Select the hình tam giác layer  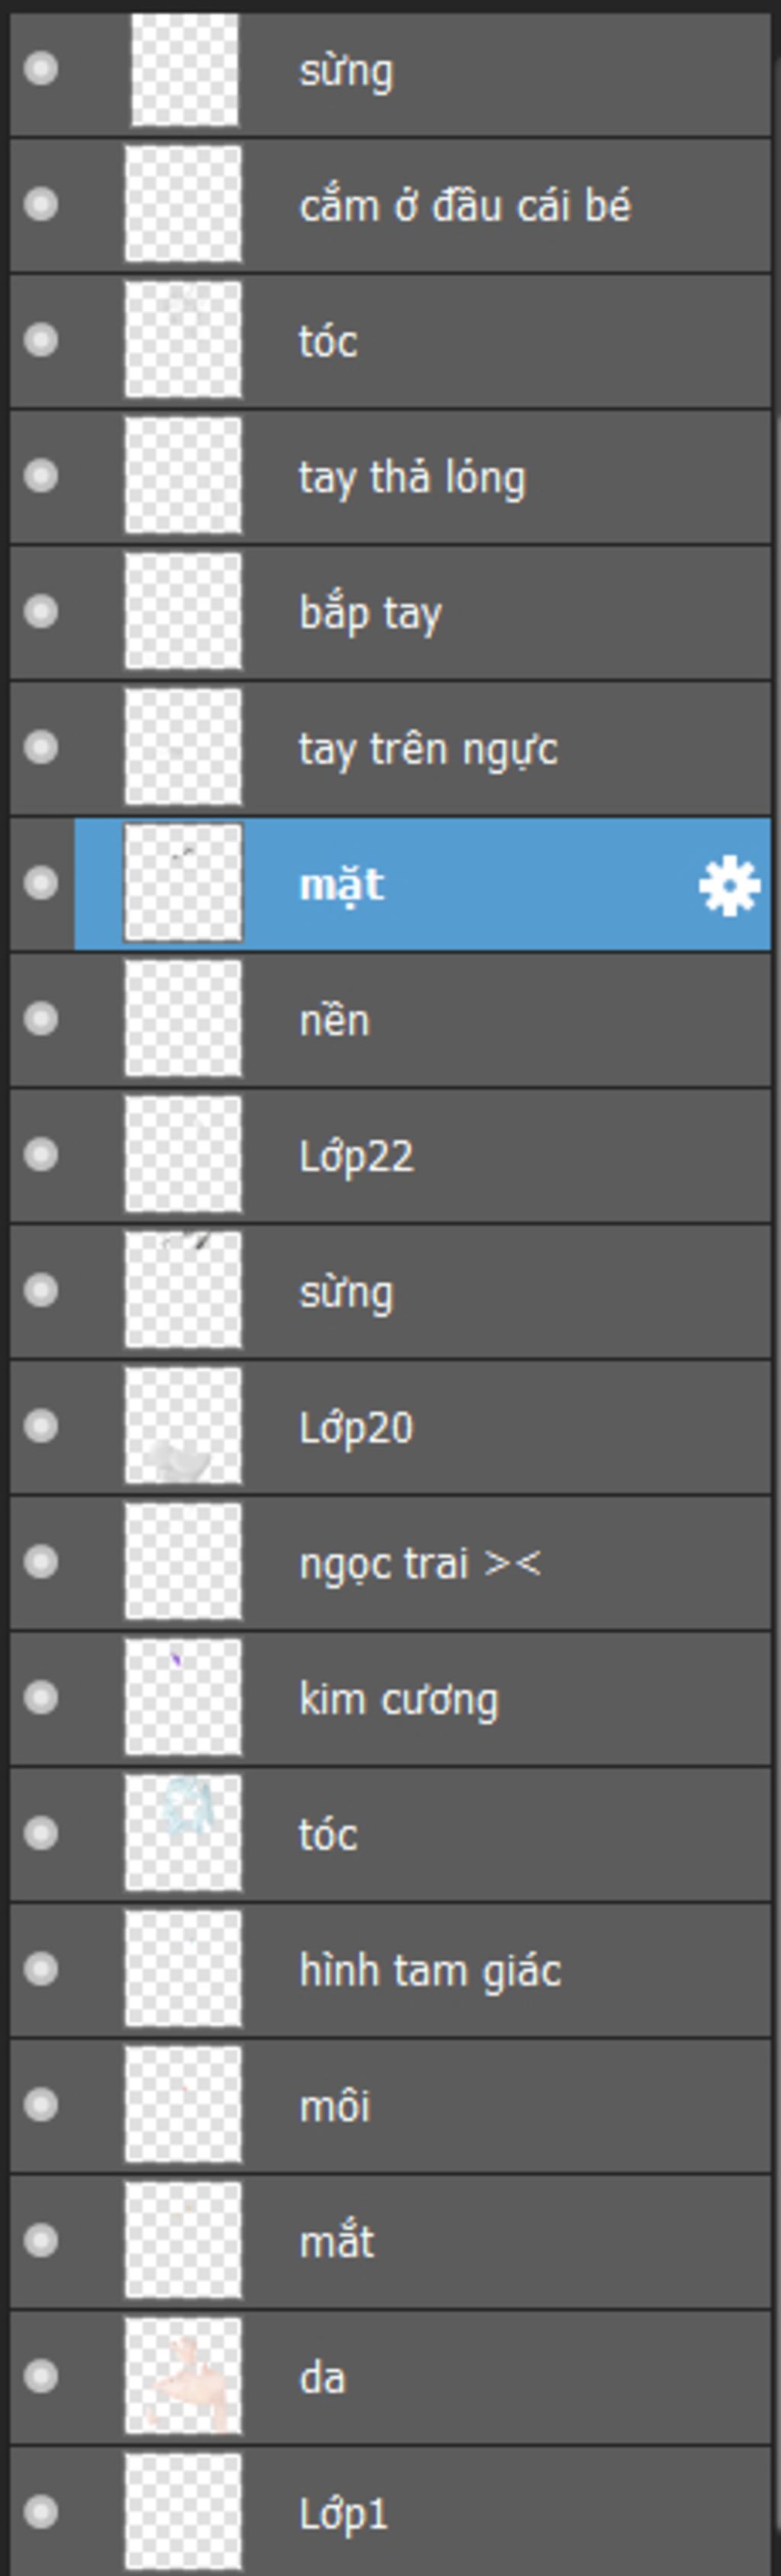tap(390, 1969)
